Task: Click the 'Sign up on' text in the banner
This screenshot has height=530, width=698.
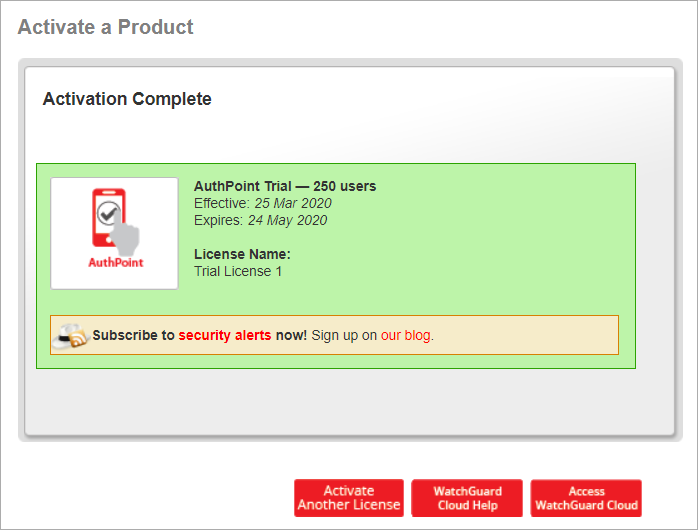Action: pos(344,335)
